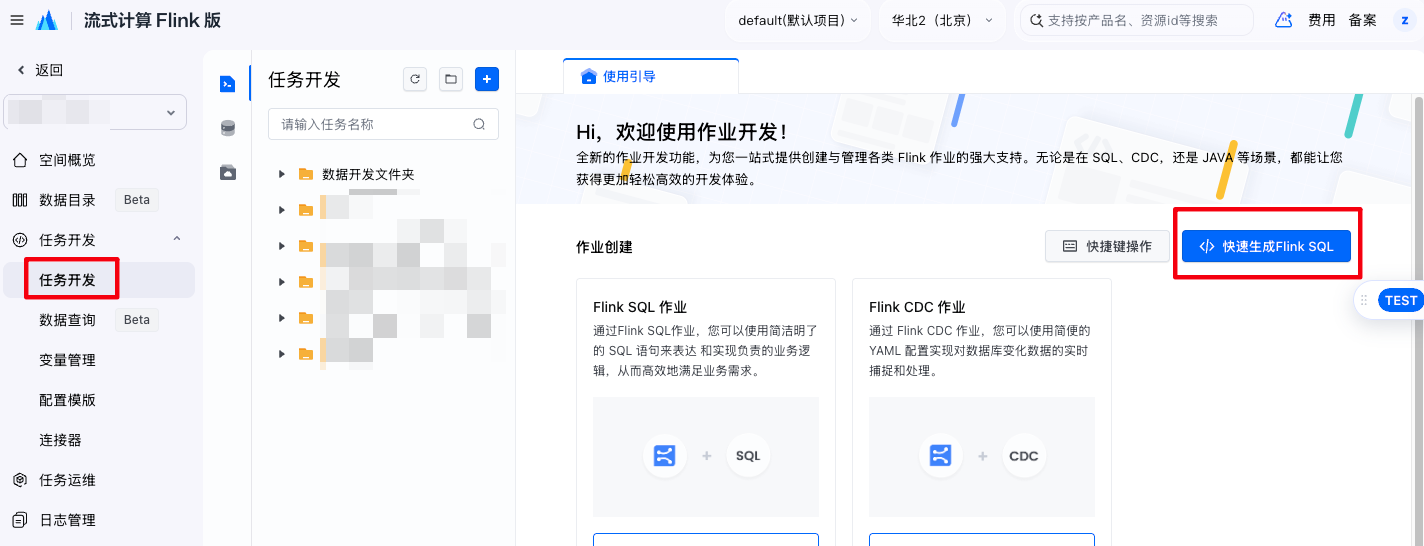The image size is (1424, 546).
Task: Click the 任务运维 operations icon
Action: pos(20,480)
